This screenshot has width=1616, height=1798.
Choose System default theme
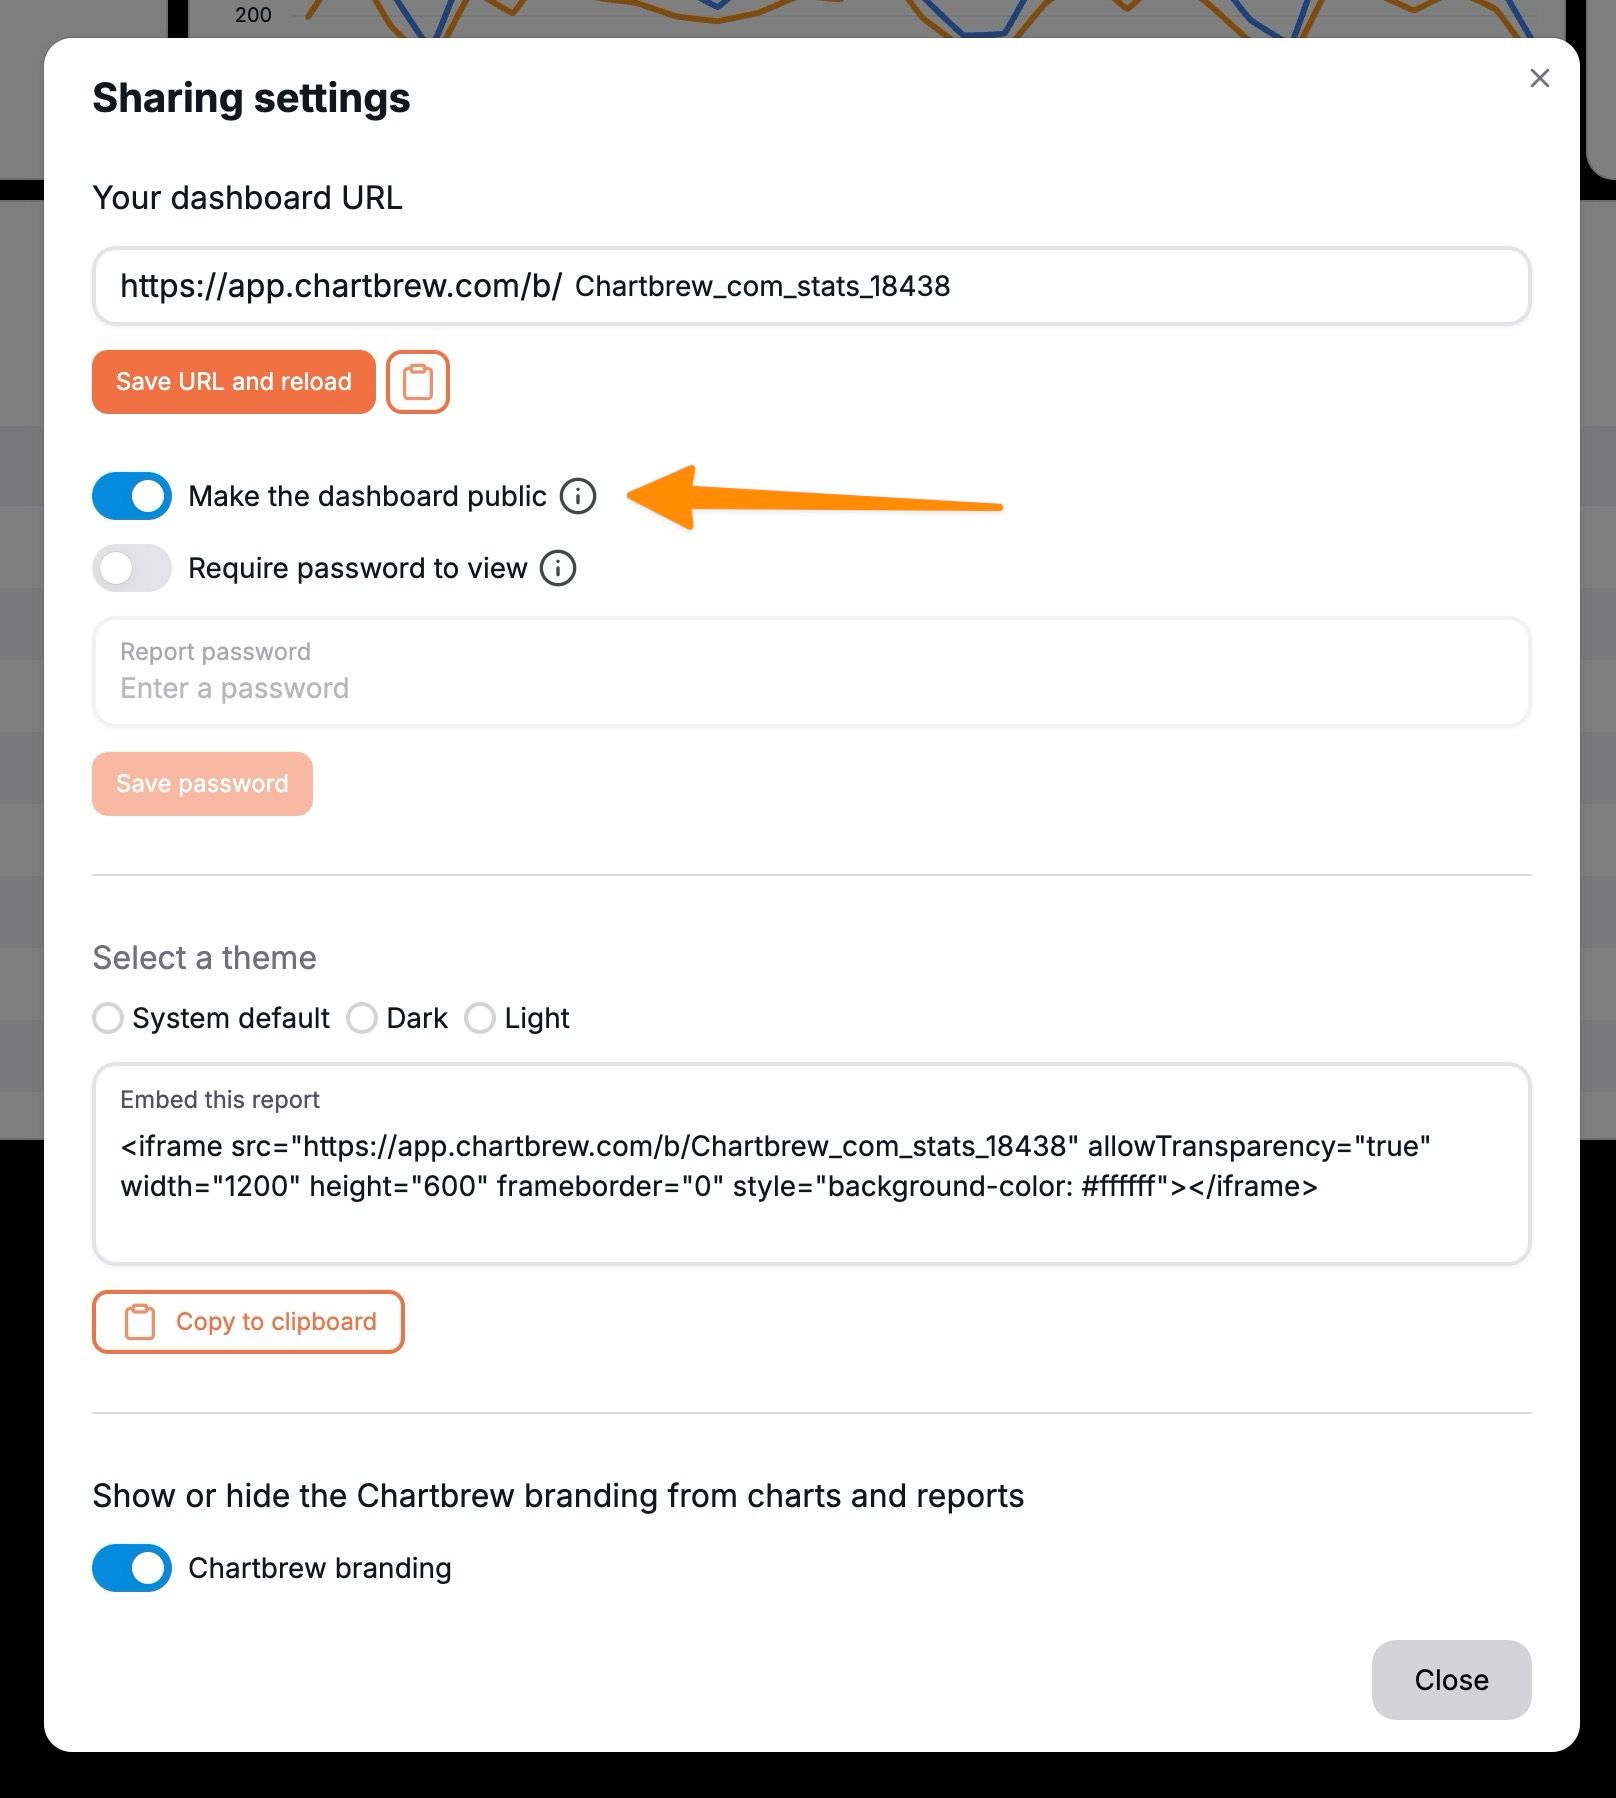pyautogui.click(x=108, y=1018)
